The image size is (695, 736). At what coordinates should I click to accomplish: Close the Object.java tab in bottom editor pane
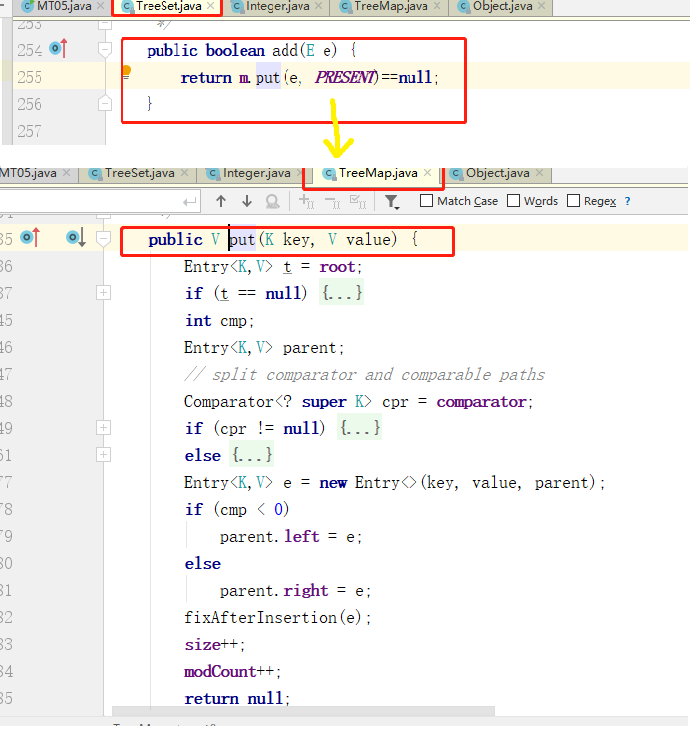[540, 173]
